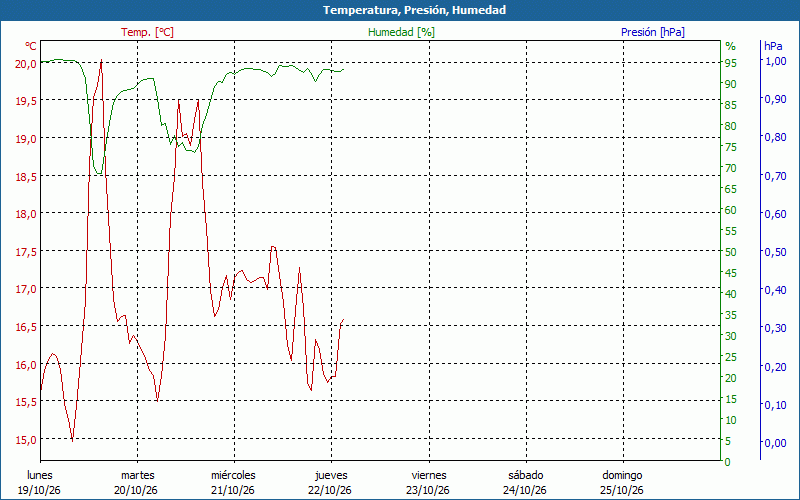Click the "sábado" day label
The image size is (800, 500).
(x=526, y=475)
